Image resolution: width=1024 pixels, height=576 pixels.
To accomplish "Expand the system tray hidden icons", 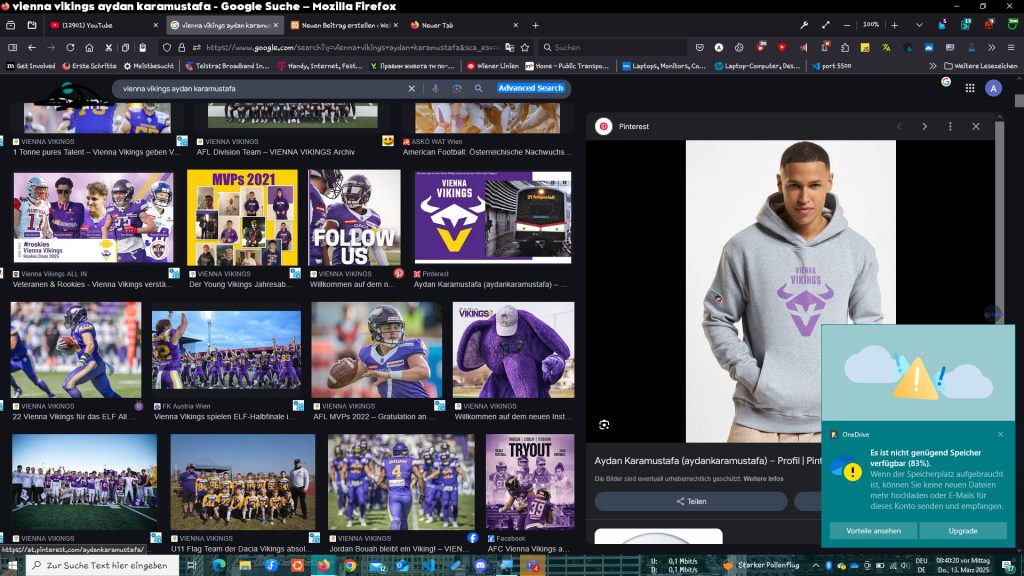I will click(816, 565).
